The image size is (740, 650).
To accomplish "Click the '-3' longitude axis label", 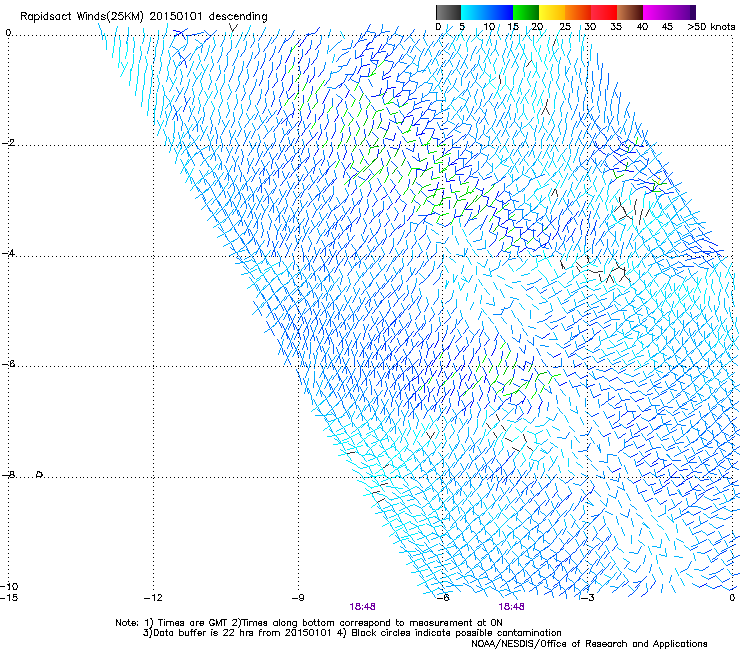I will pos(588,598).
